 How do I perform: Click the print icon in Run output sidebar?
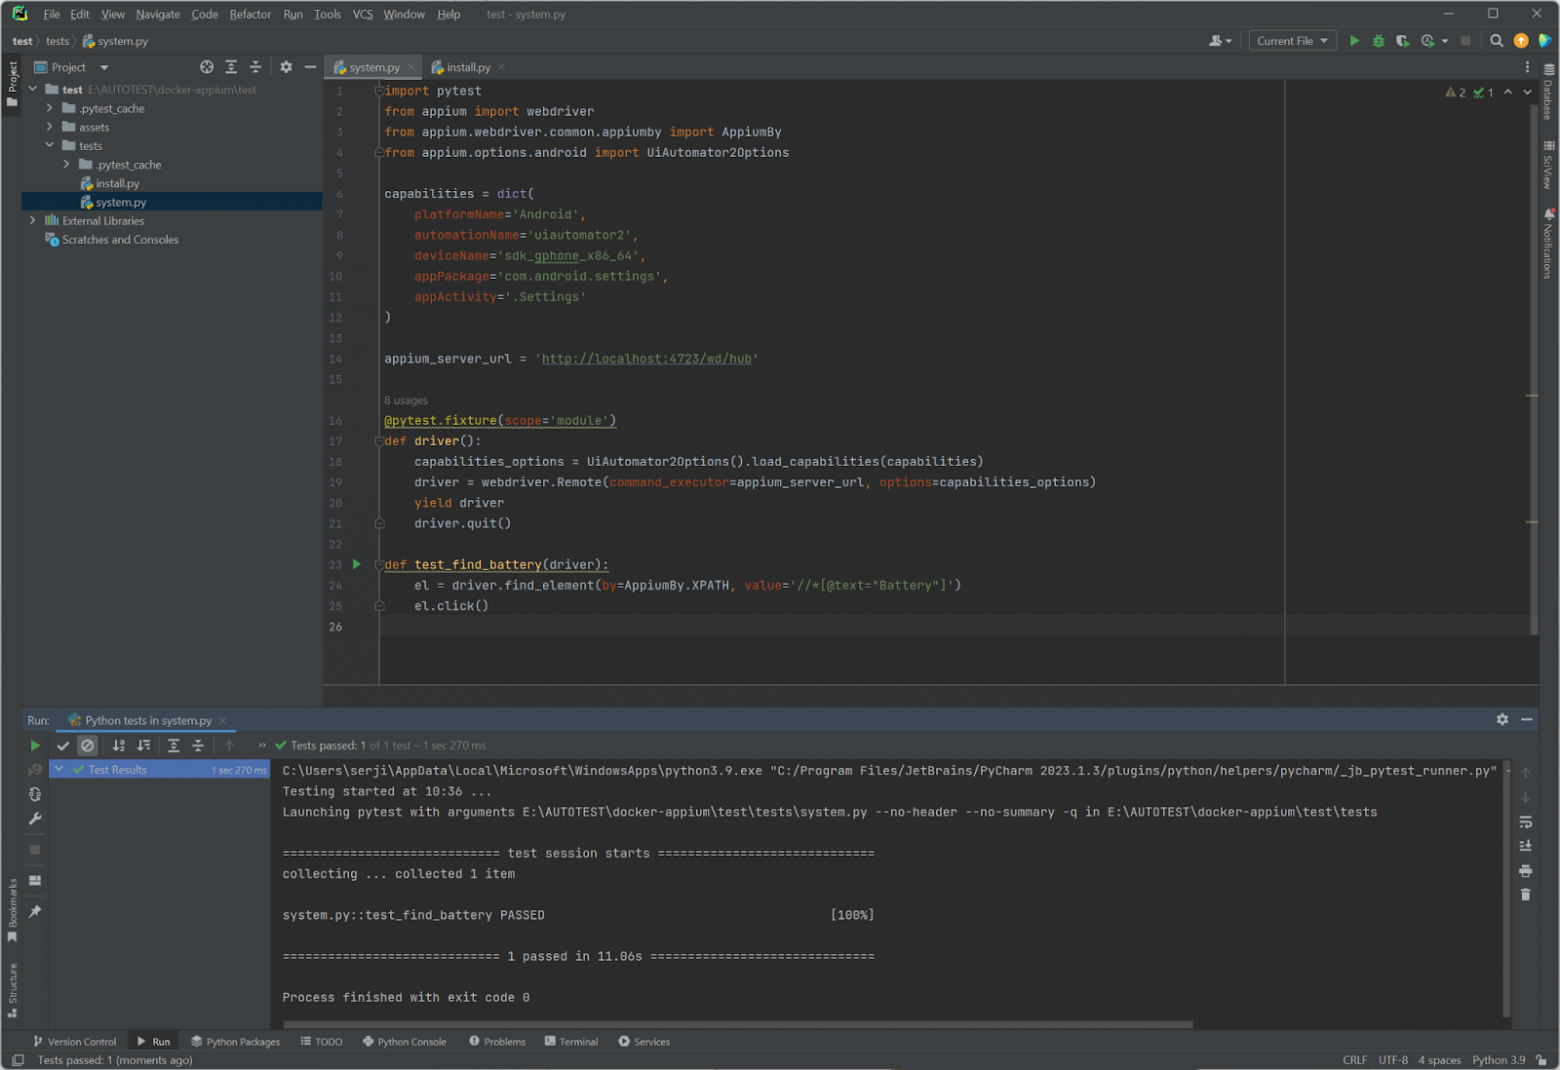click(1525, 870)
